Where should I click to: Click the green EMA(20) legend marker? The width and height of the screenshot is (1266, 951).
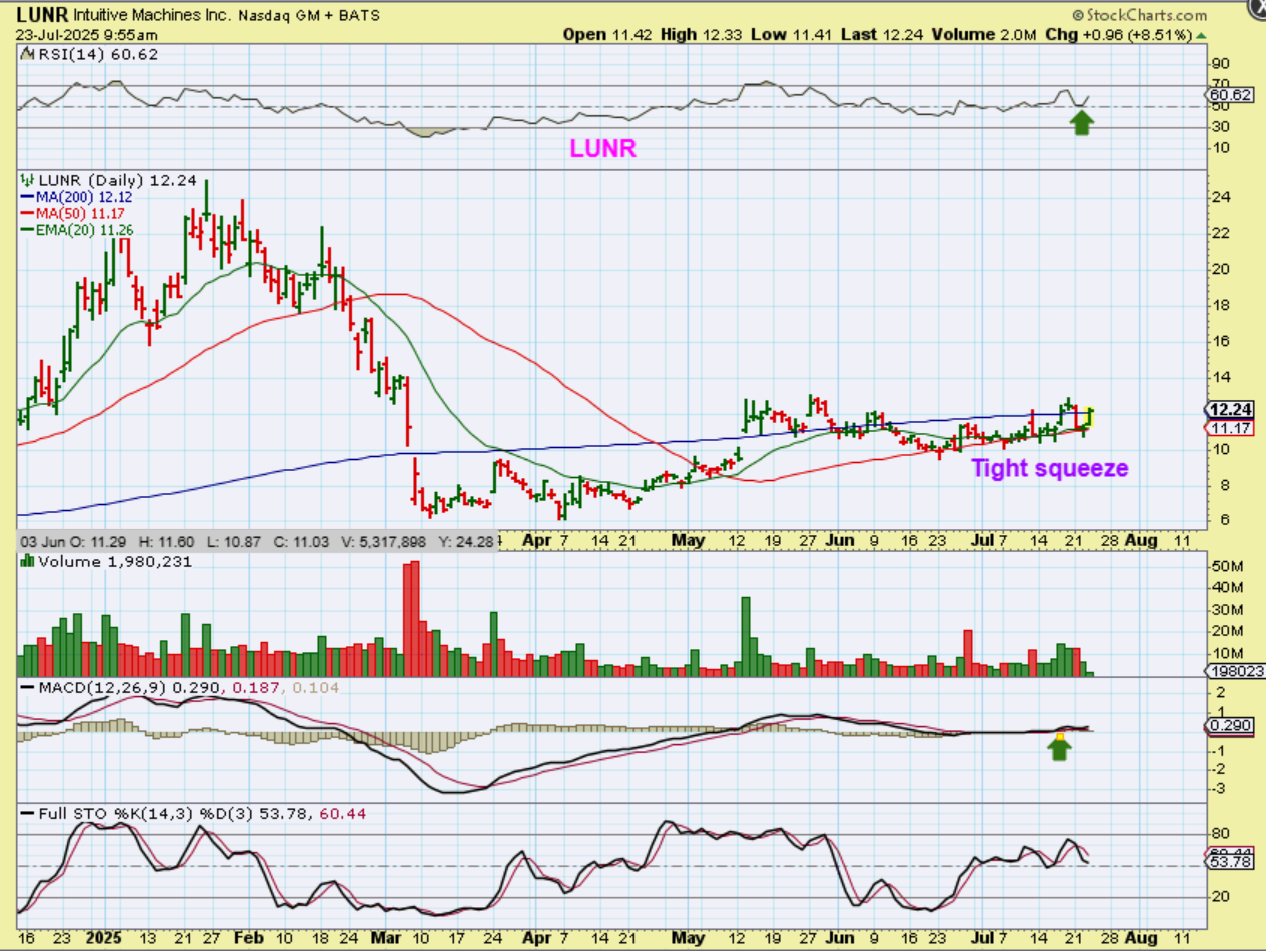[x=25, y=229]
